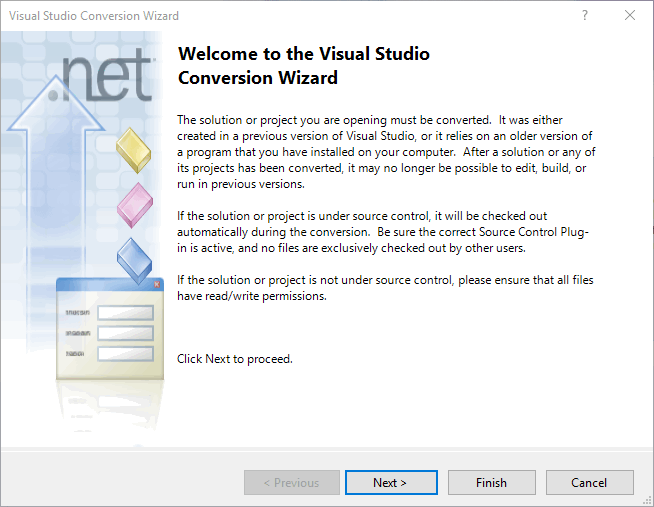Click the red close icon on the illustrated form

156,285
